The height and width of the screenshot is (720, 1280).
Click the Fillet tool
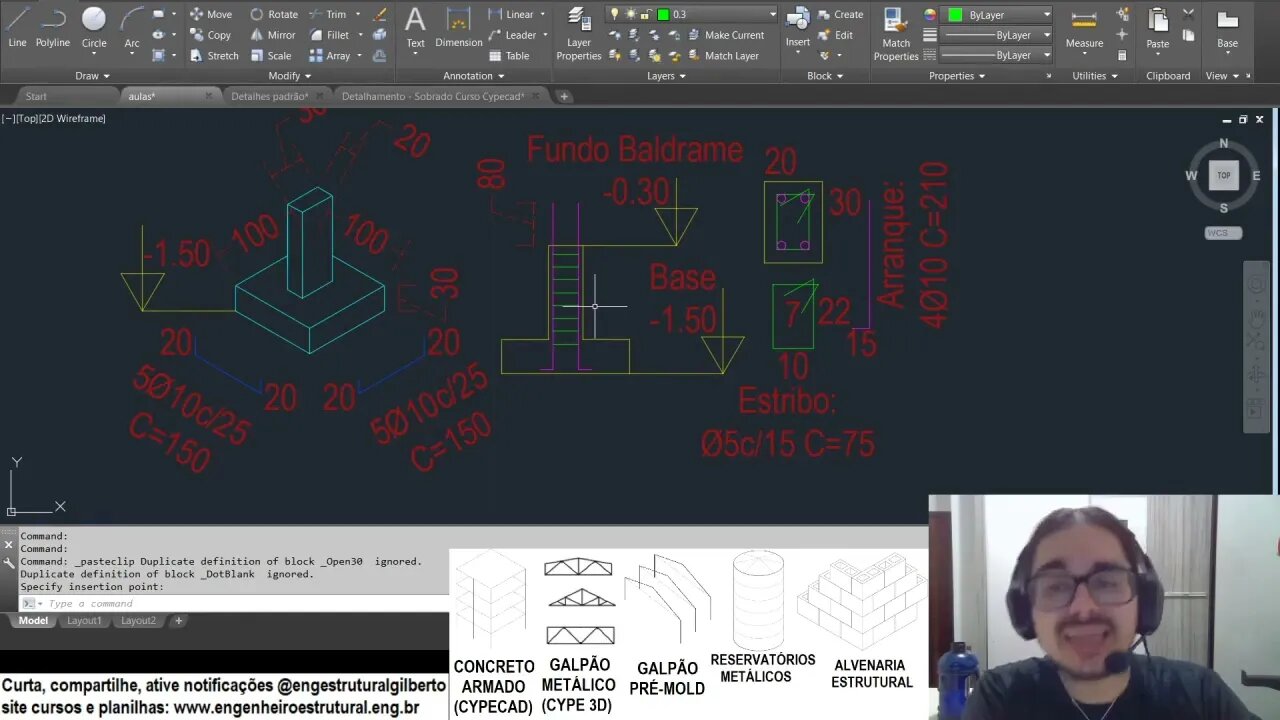(x=330, y=35)
